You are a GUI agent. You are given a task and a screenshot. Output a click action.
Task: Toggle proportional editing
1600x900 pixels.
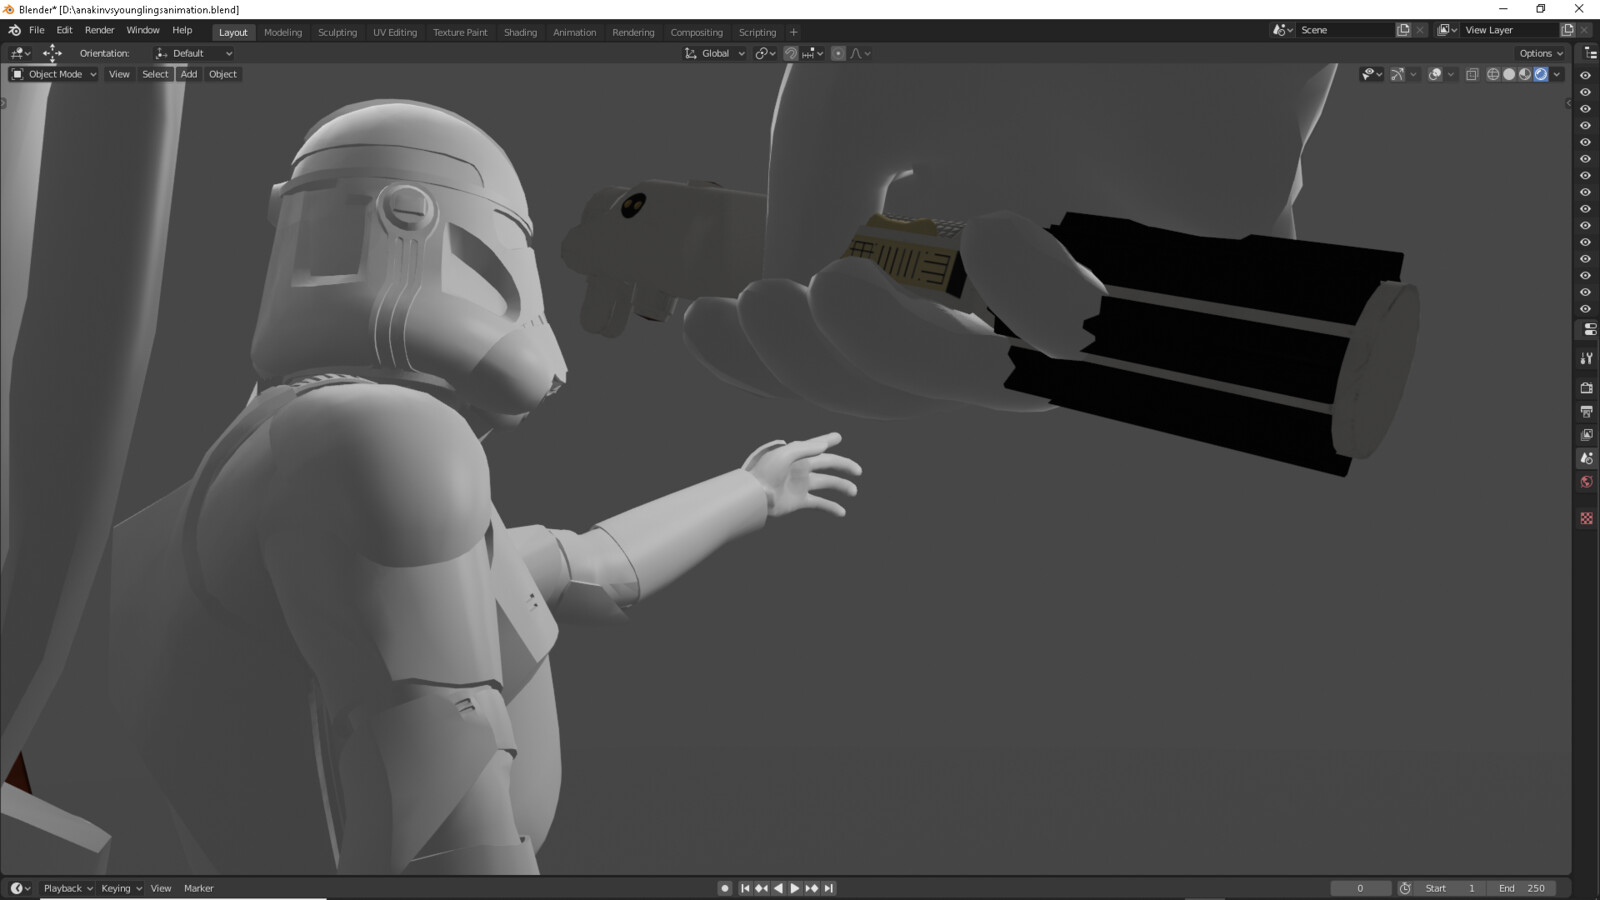point(838,53)
